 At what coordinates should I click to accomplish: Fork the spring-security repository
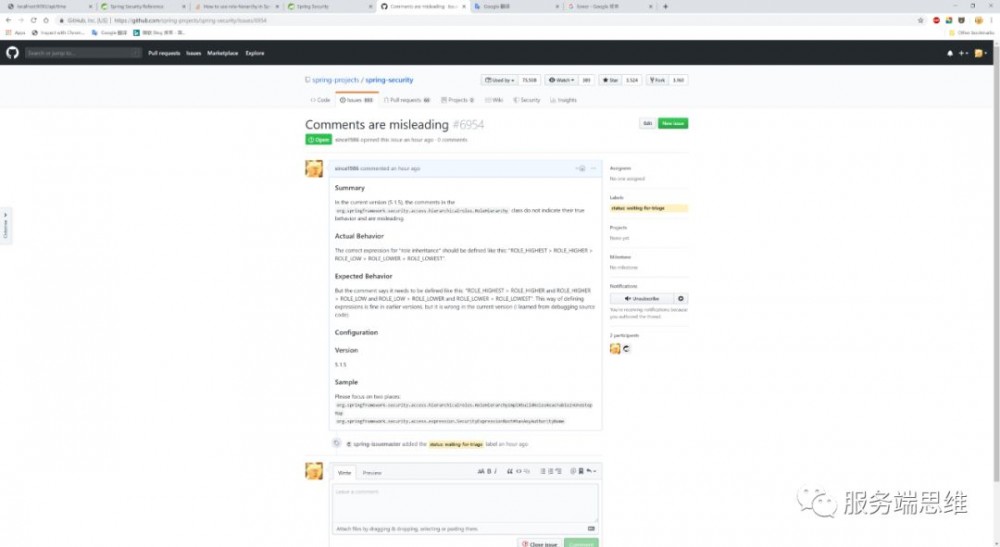point(657,80)
